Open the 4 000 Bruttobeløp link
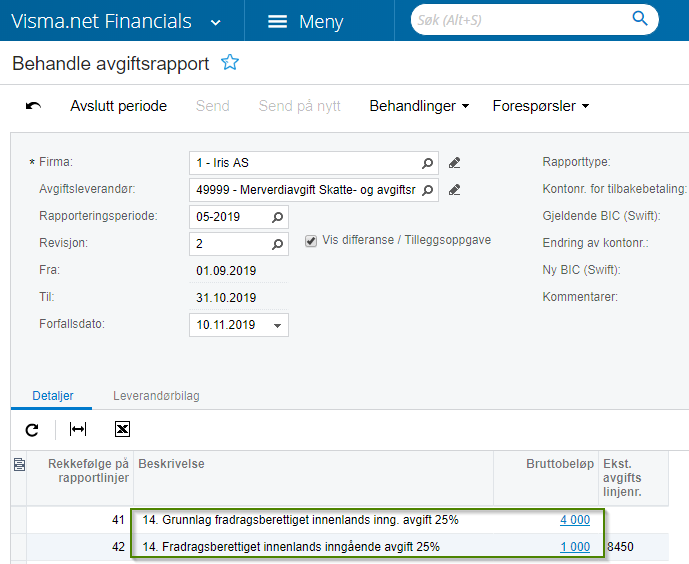The height and width of the screenshot is (564, 689). click(x=575, y=520)
